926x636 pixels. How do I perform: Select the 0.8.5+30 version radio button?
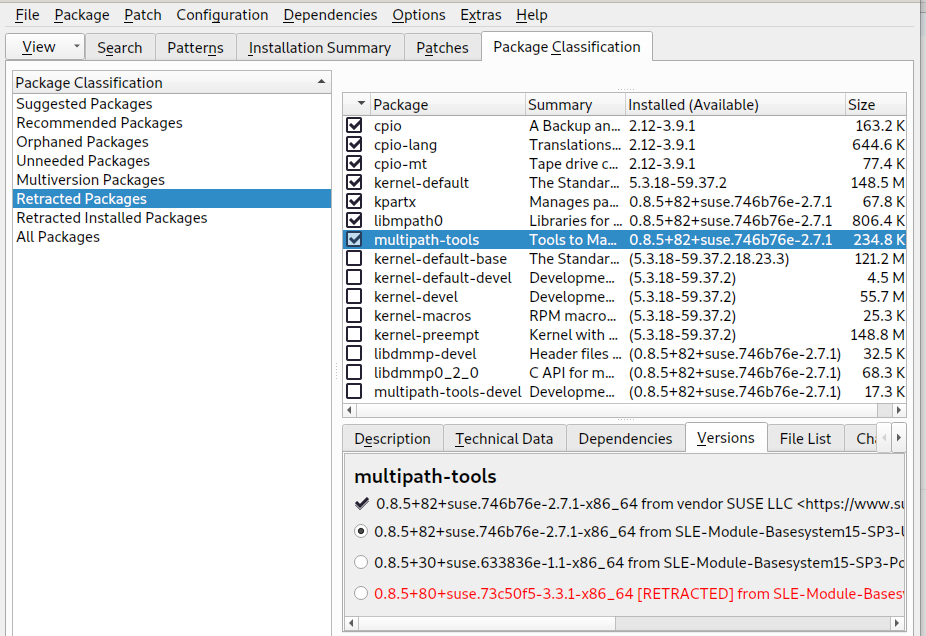pyautogui.click(x=361, y=563)
